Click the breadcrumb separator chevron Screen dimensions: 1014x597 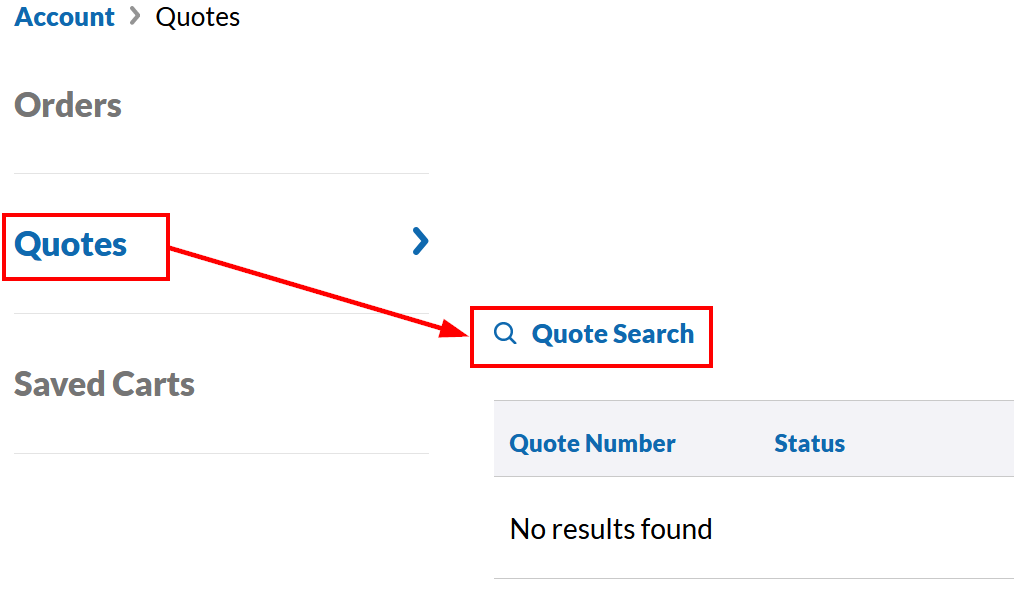pos(135,17)
